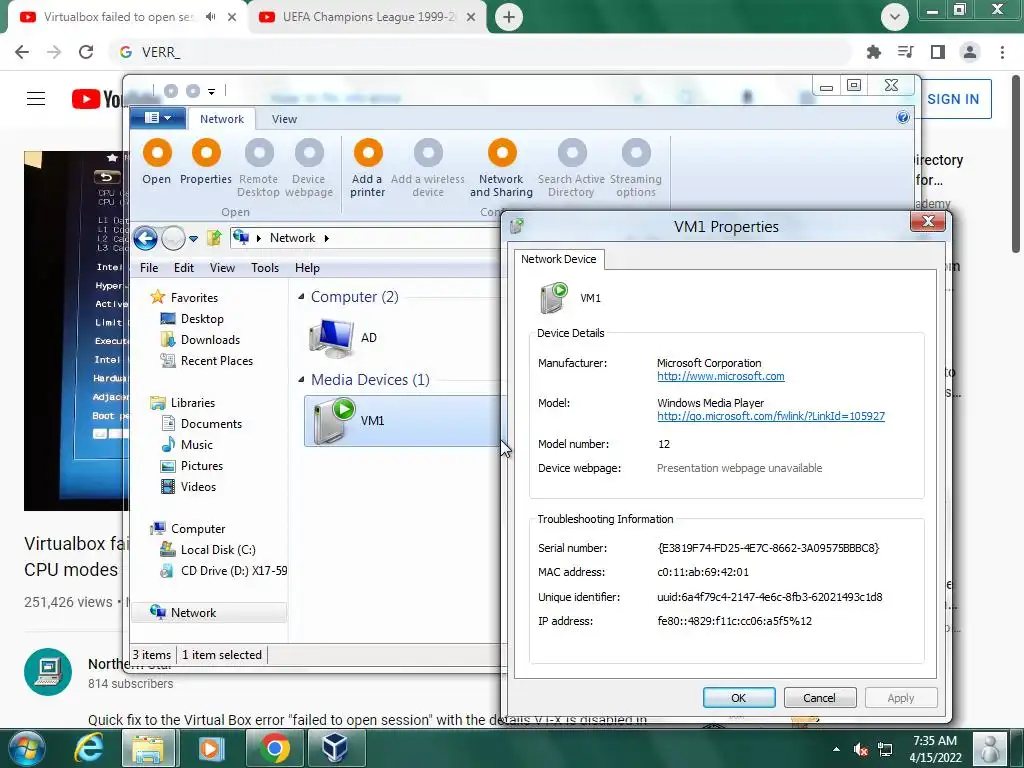Open the Tools menu
This screenshot has height=768, width=1024.
click(x=264, y=268)
